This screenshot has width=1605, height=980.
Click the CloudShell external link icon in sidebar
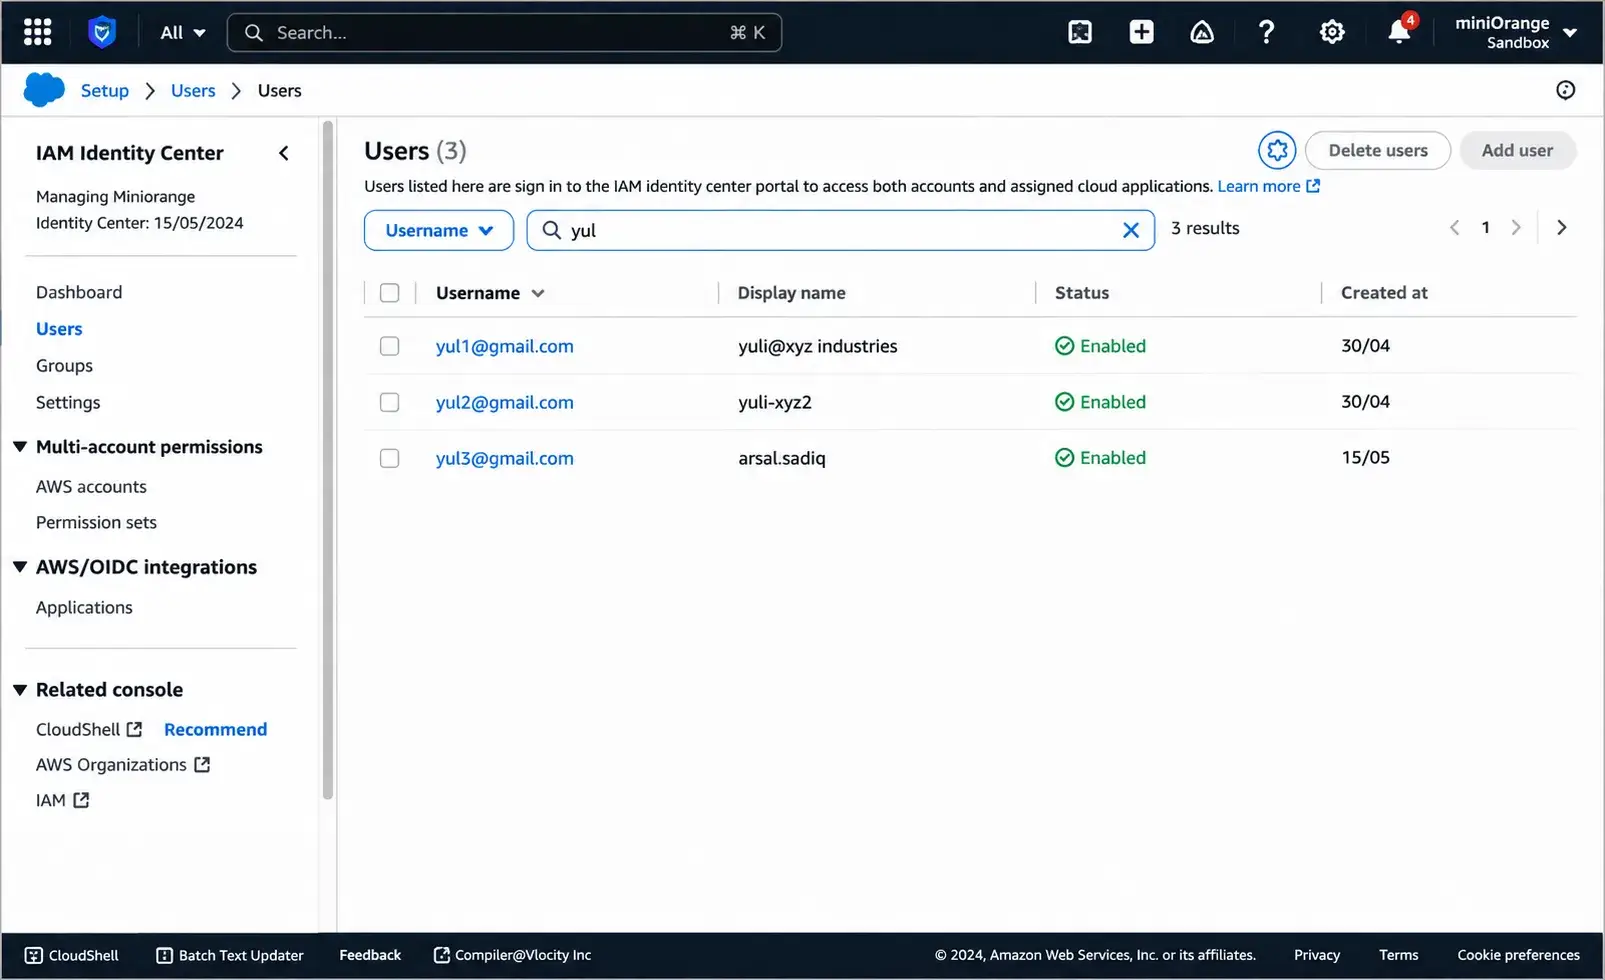[134, 730]
